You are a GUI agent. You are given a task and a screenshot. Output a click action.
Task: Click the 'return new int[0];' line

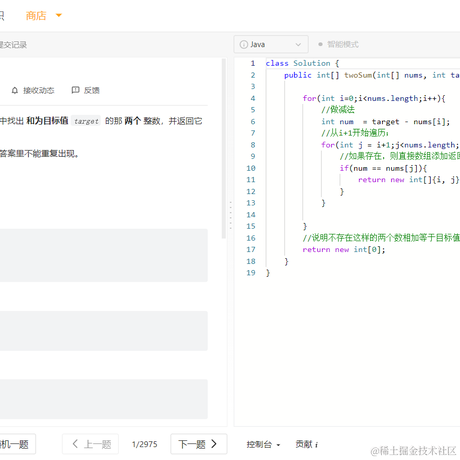coord(344,250)
